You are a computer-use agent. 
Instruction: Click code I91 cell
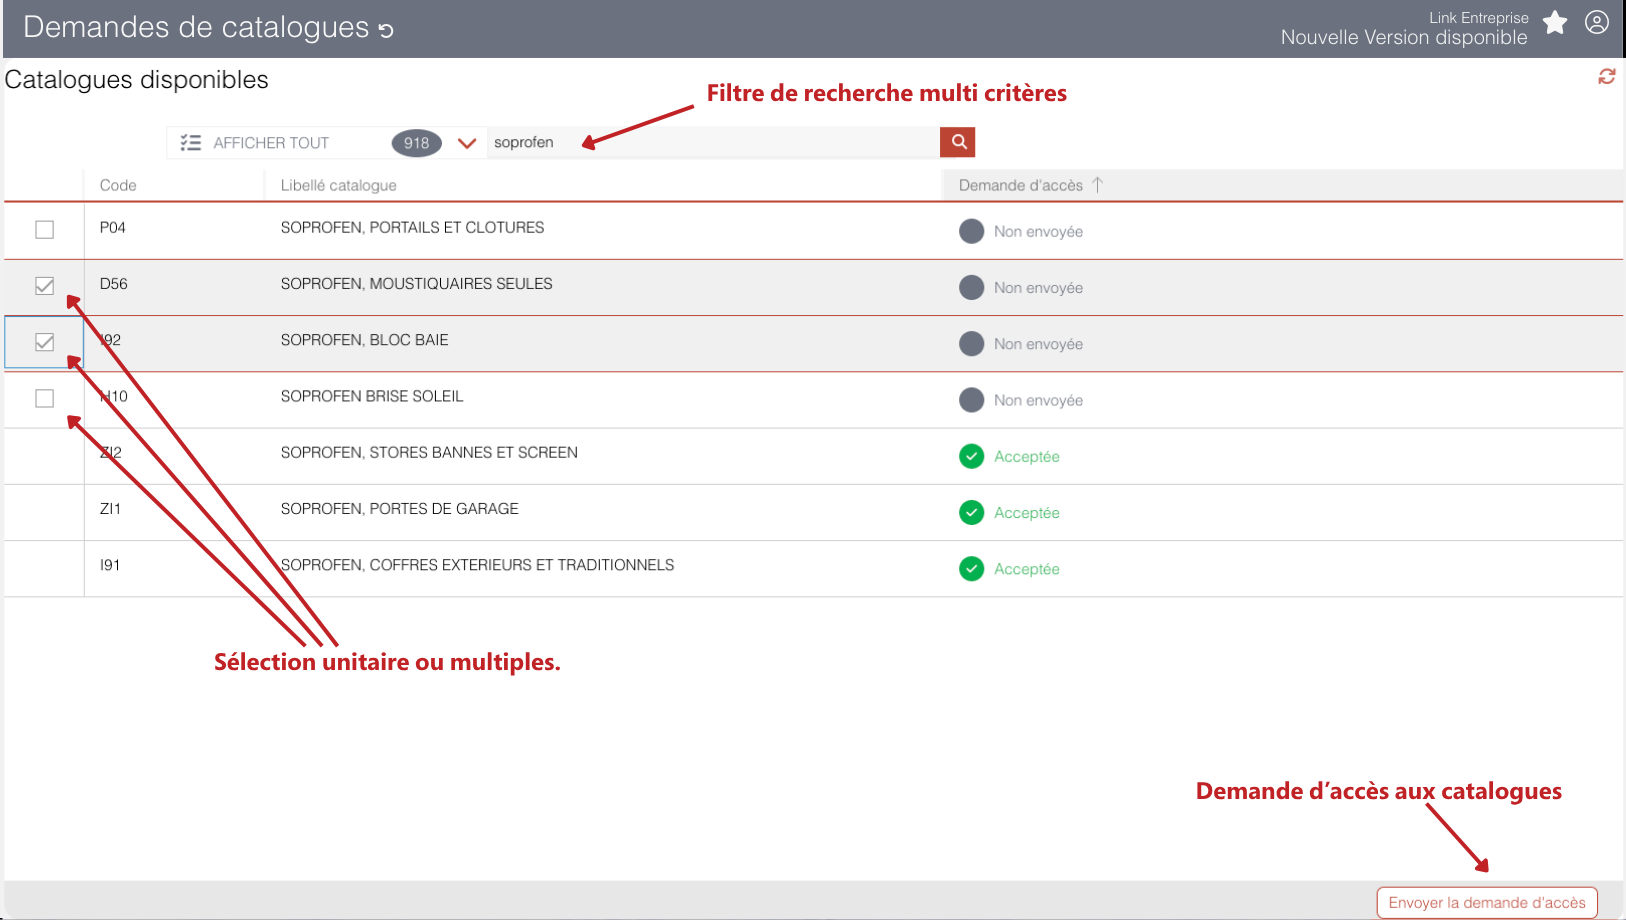[x=110, y=565]
